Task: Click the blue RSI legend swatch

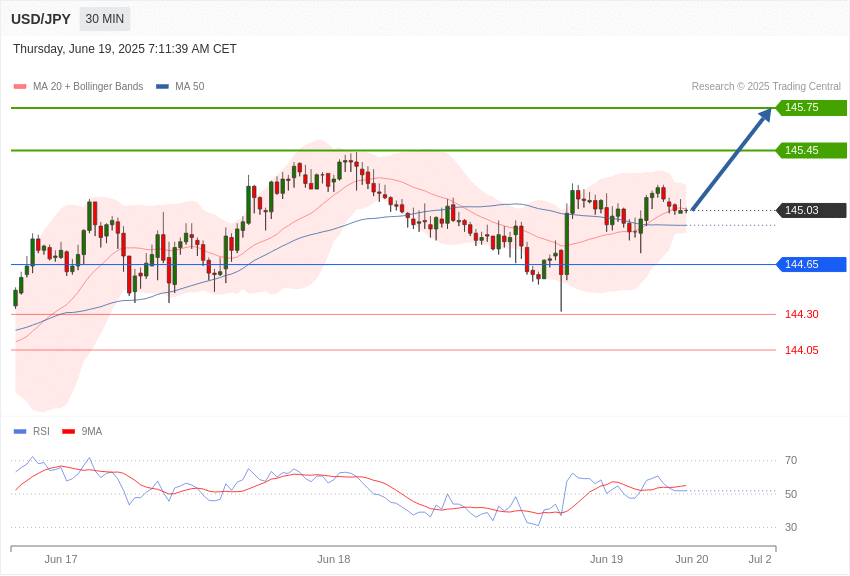Action: coord(20,431)
